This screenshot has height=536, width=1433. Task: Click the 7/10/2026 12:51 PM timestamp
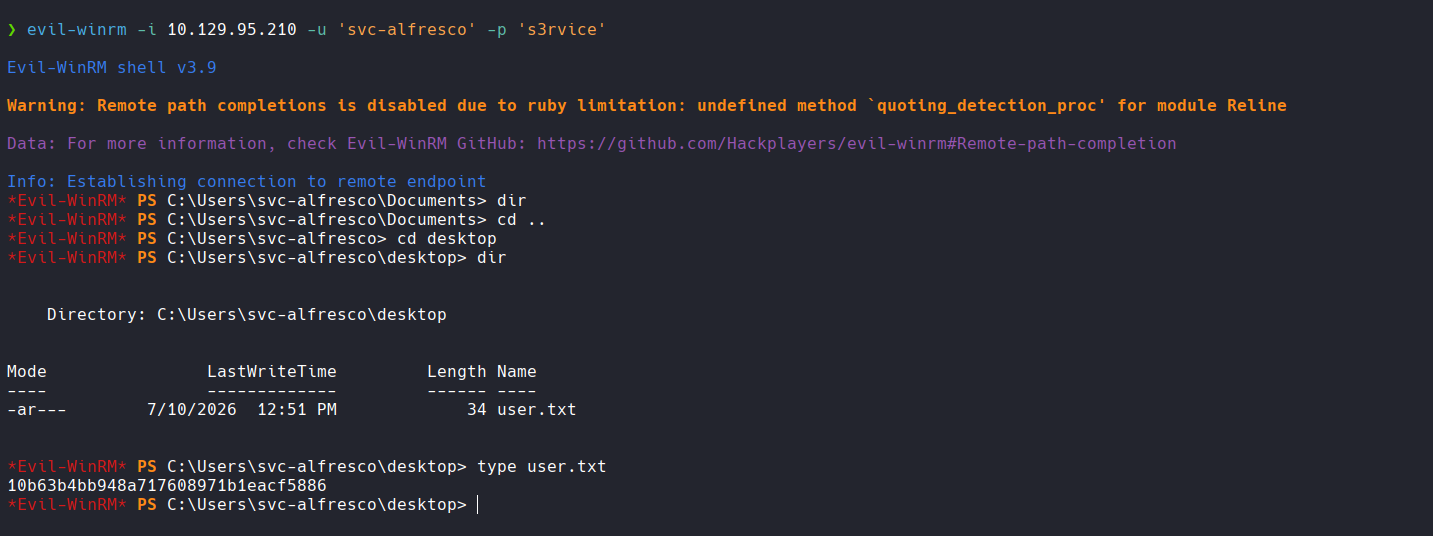pos(242,410)
